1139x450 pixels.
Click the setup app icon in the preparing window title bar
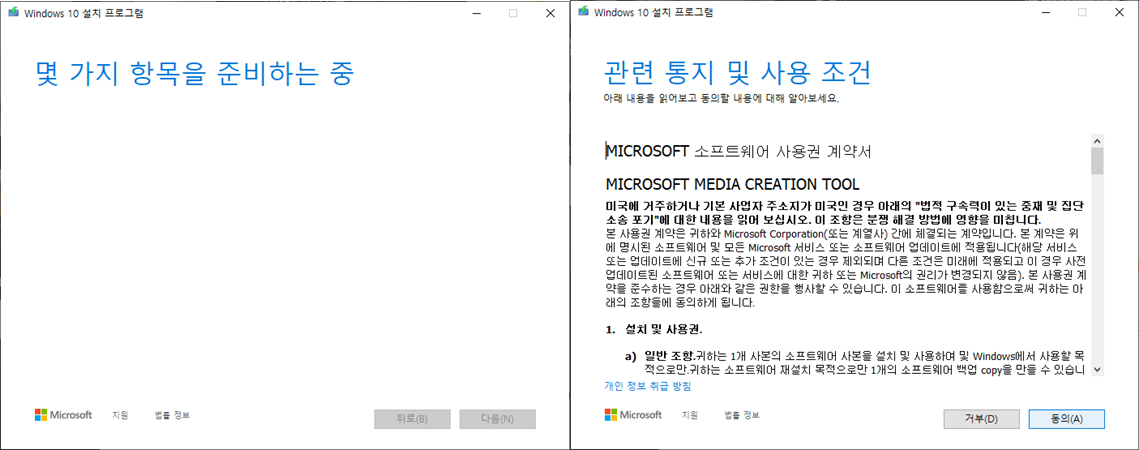coord(13,12)
